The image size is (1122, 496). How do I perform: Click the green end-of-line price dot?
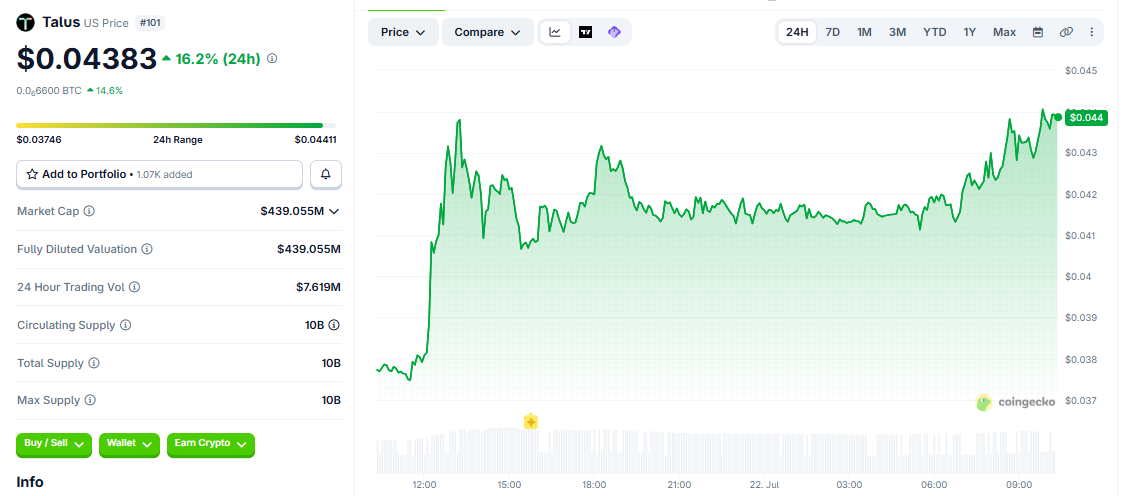tap(1058, 117)
